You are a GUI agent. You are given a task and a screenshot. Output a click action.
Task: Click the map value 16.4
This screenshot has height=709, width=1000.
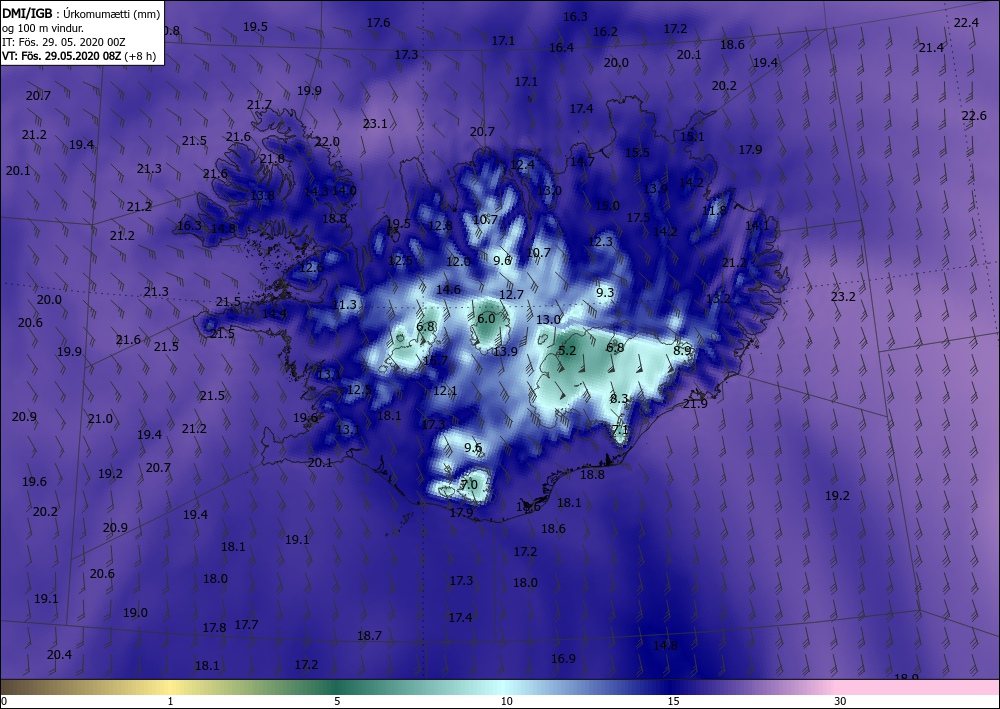click(561, 48)
